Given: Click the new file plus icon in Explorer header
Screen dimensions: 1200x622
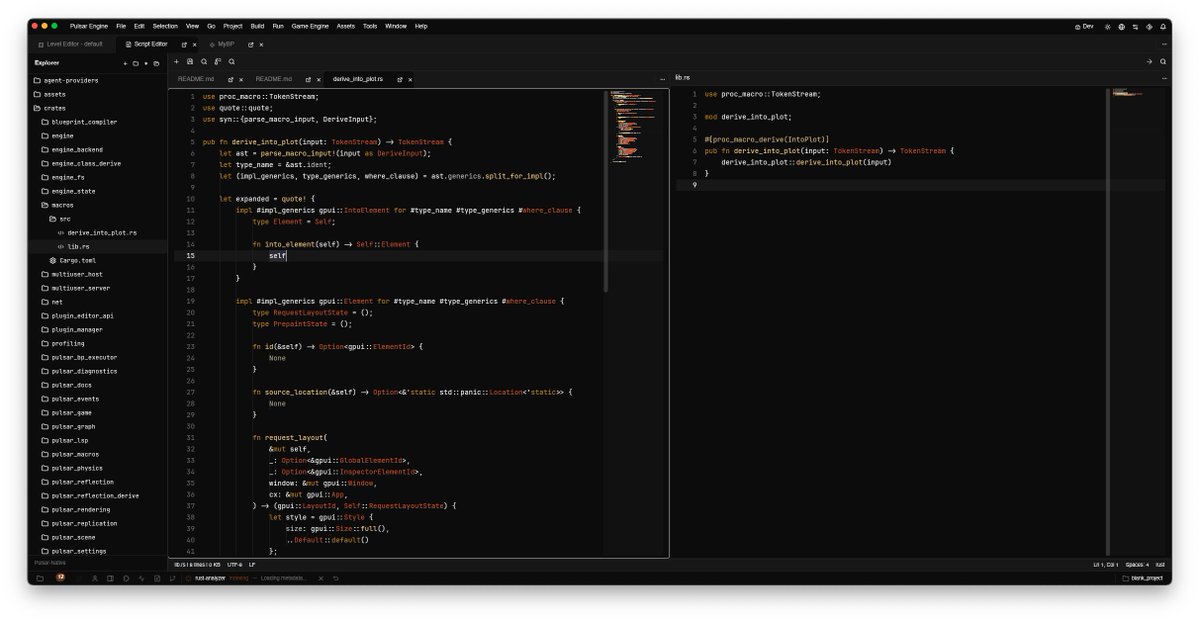Looking at the screenshot, I should (x=125, y=63).
